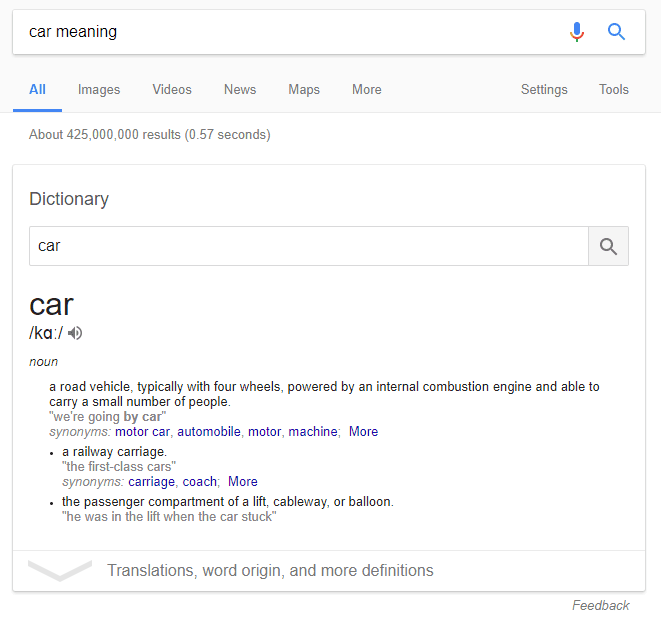Click the 'automobile' synonym link
Image resolution: width=661 pixels, height=620 pixels.
point(209,432)
